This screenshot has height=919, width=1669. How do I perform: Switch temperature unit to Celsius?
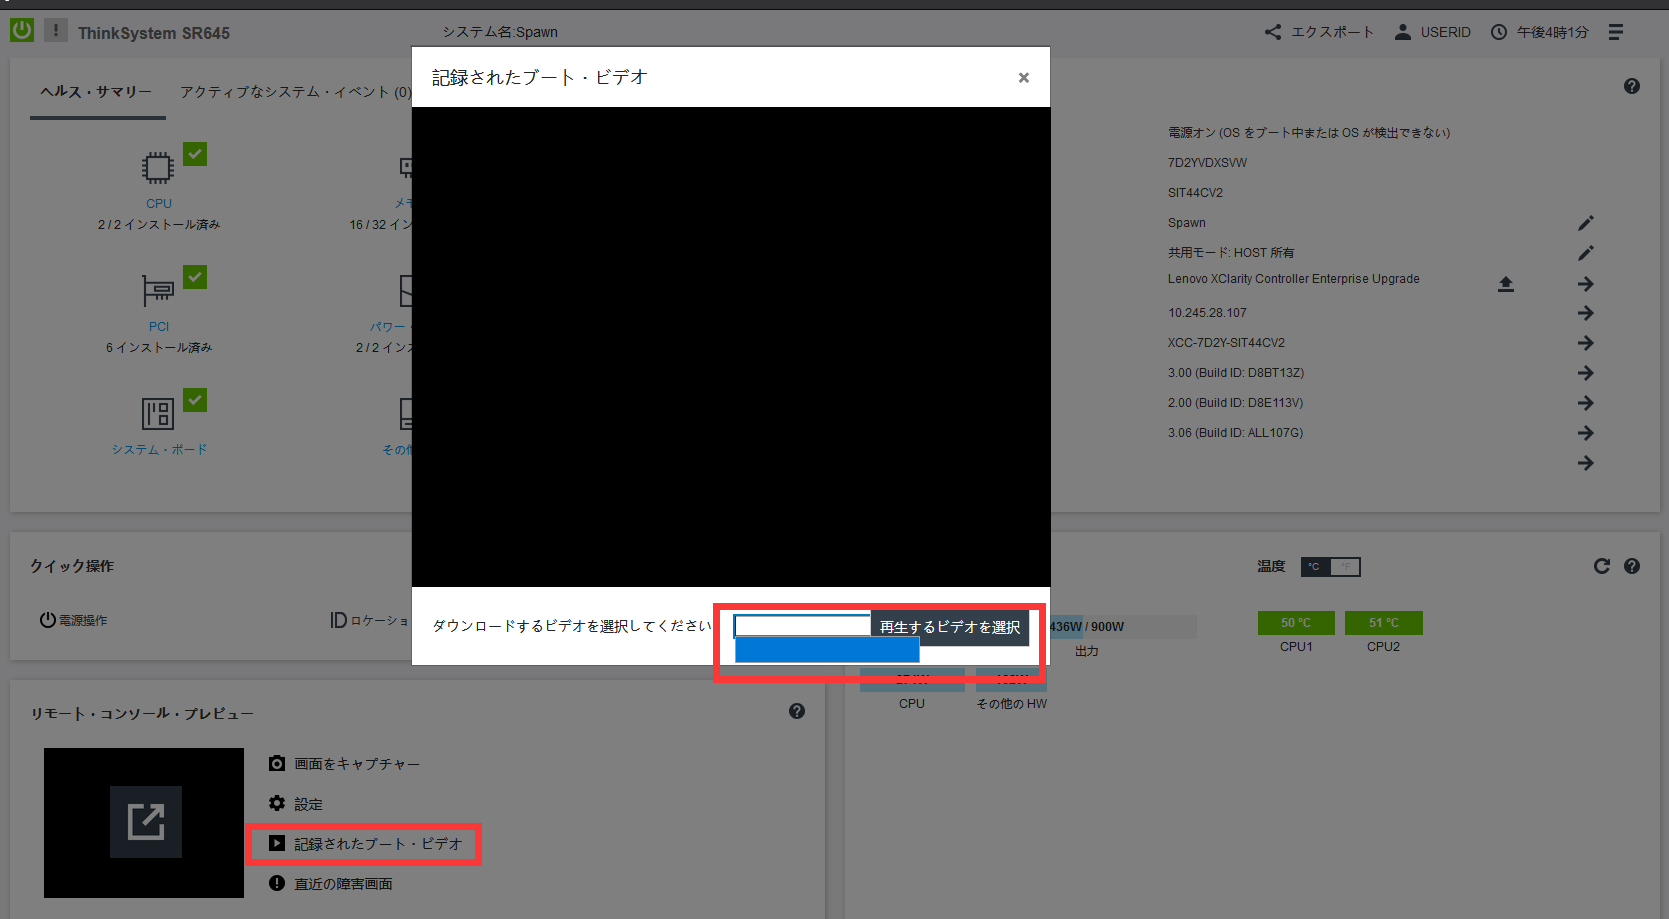(1315, 567)
